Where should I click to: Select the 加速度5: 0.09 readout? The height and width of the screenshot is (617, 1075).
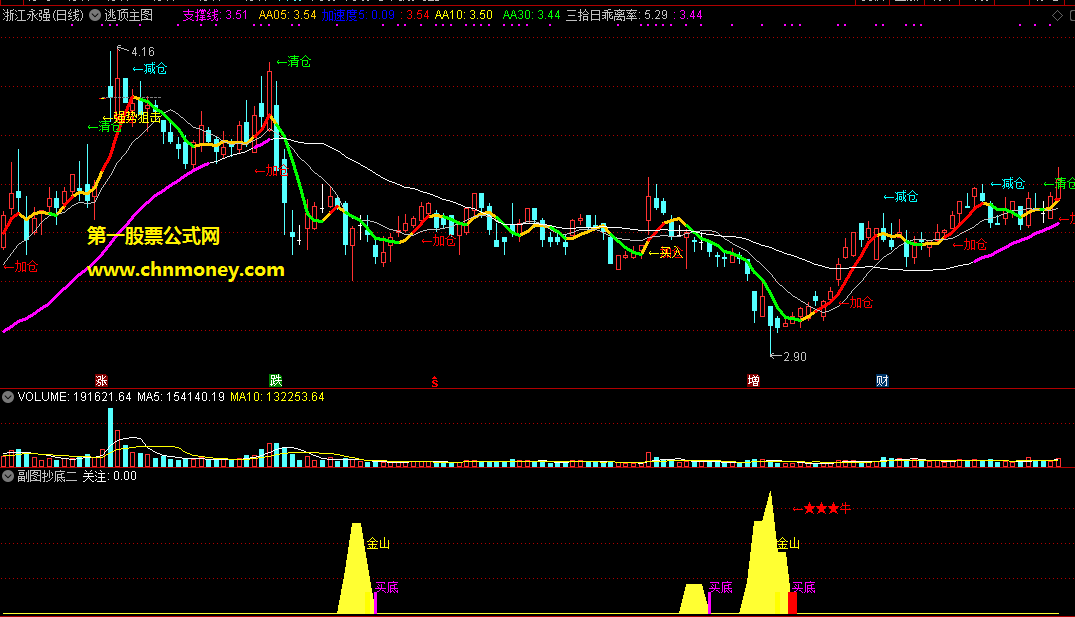click(x=359, y=15)
